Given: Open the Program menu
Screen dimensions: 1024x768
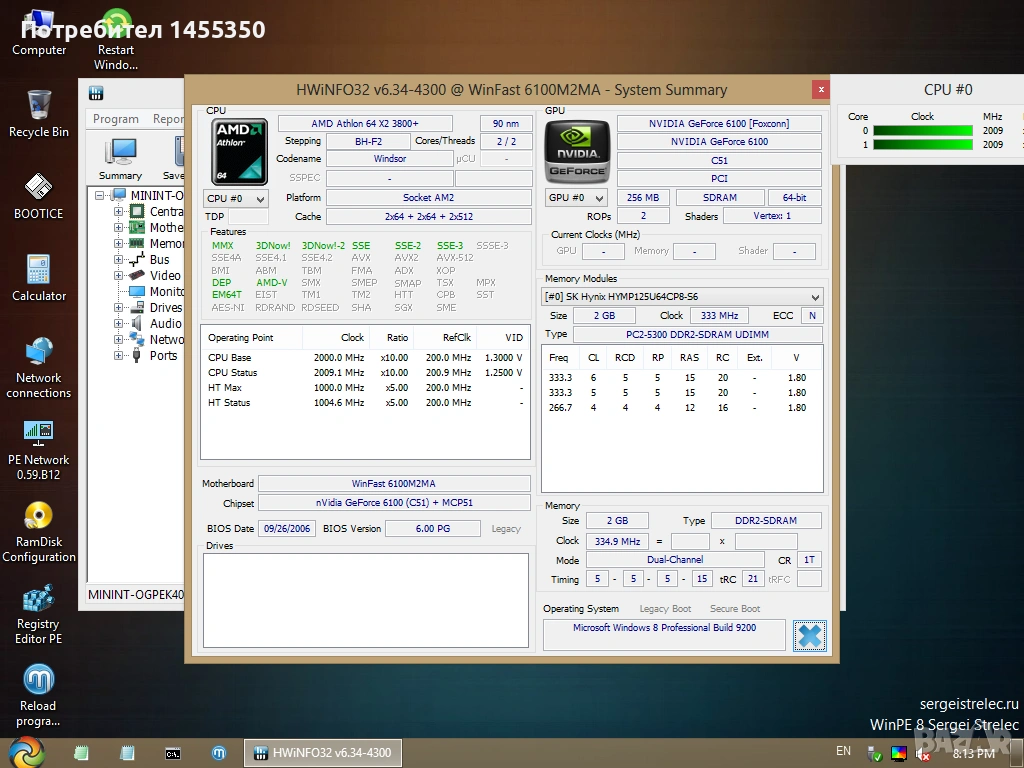Looking at the screenshot, I should (x=116, y=119).
